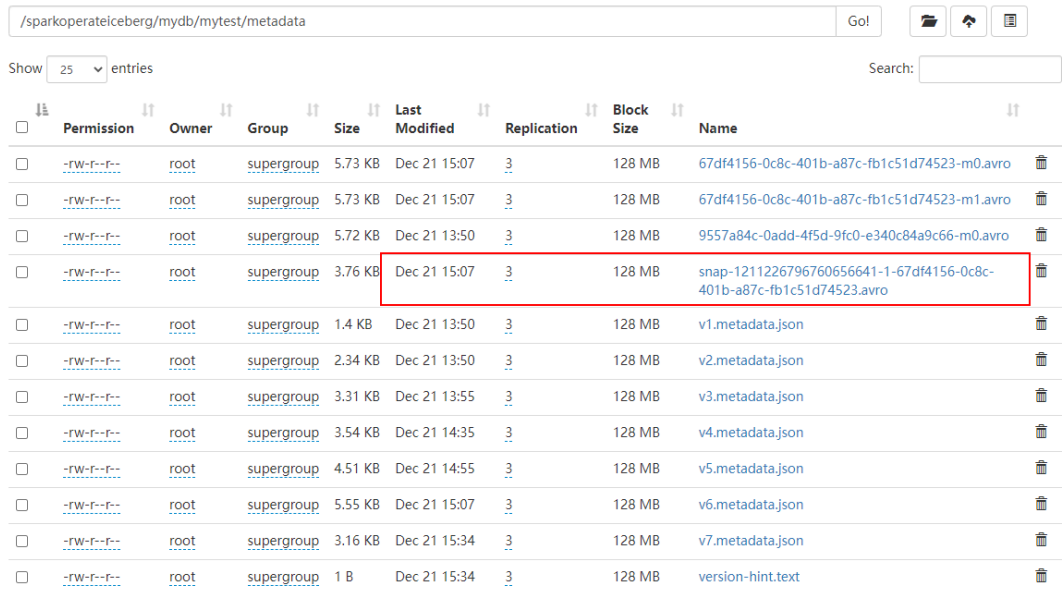Select checkbox for the version-hint.text row
Image resolution: width=1064 pixels, height=594 pixels.
point(22,577)
